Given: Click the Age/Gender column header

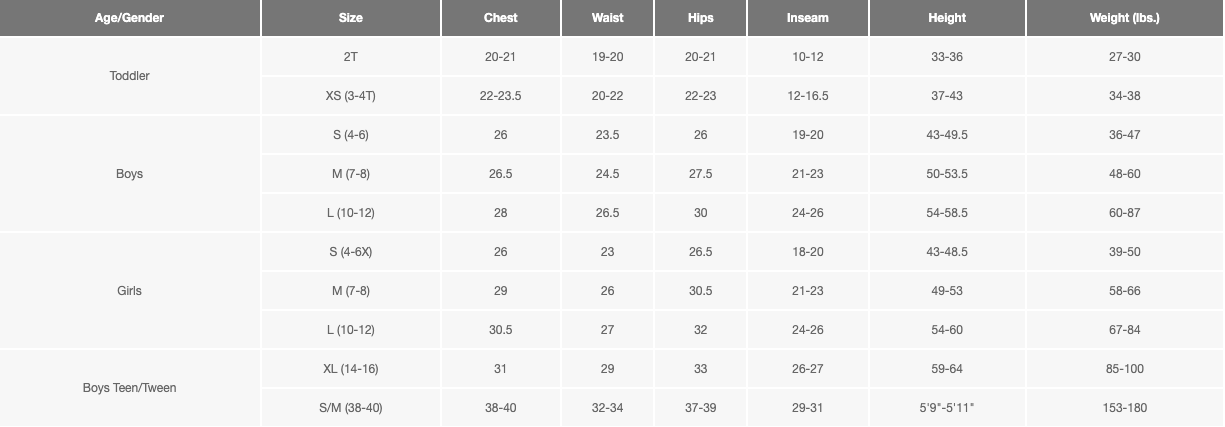Looking at the screenshot, I should 130,18.
